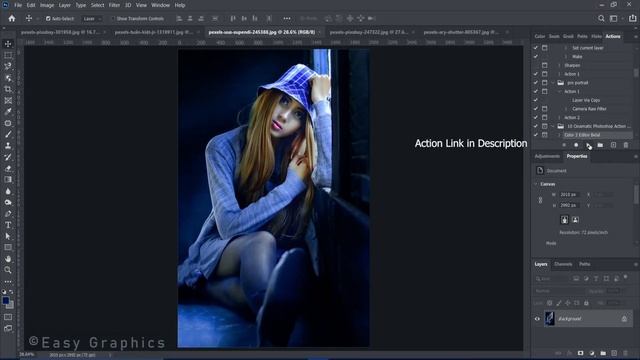
Task: Collapse the pro portrait action set
Action: click(553, 82)
